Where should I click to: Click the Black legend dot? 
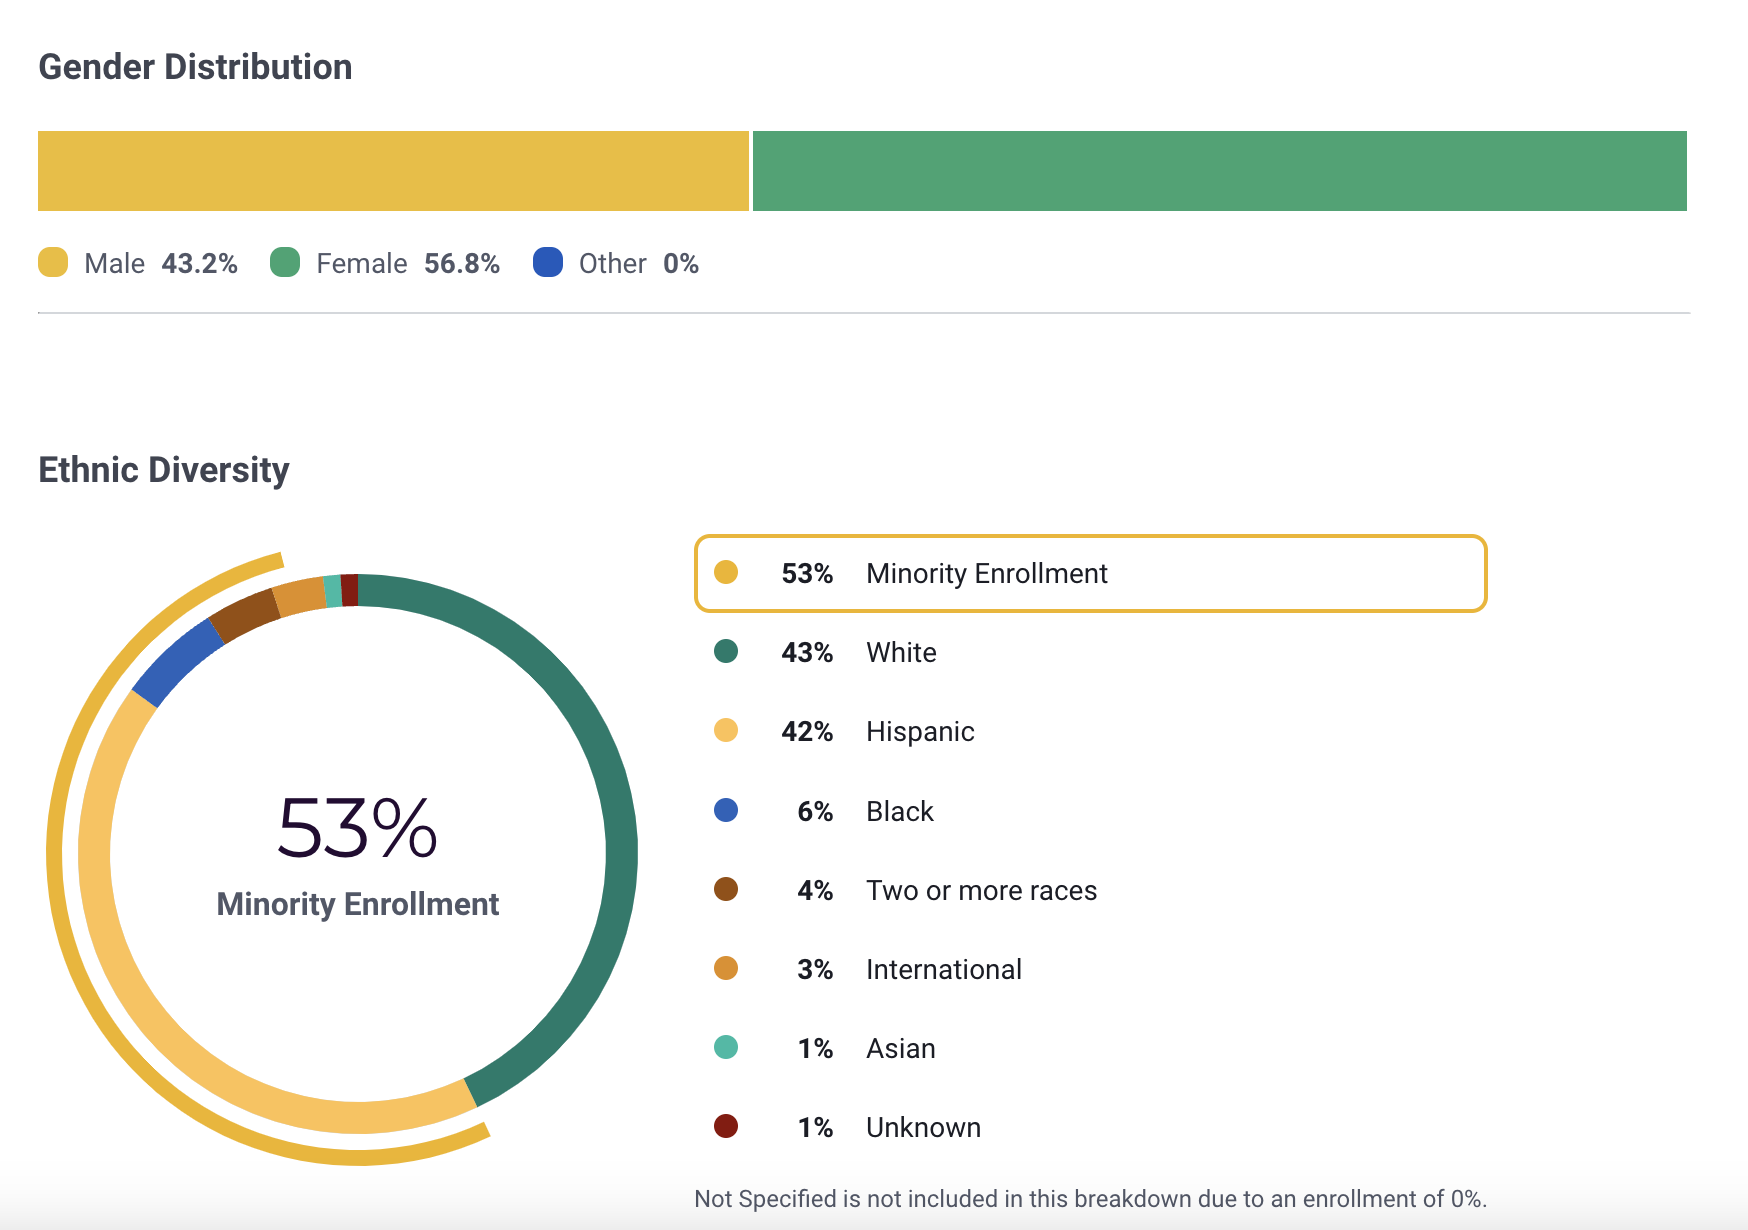click(x=726, y=810)
